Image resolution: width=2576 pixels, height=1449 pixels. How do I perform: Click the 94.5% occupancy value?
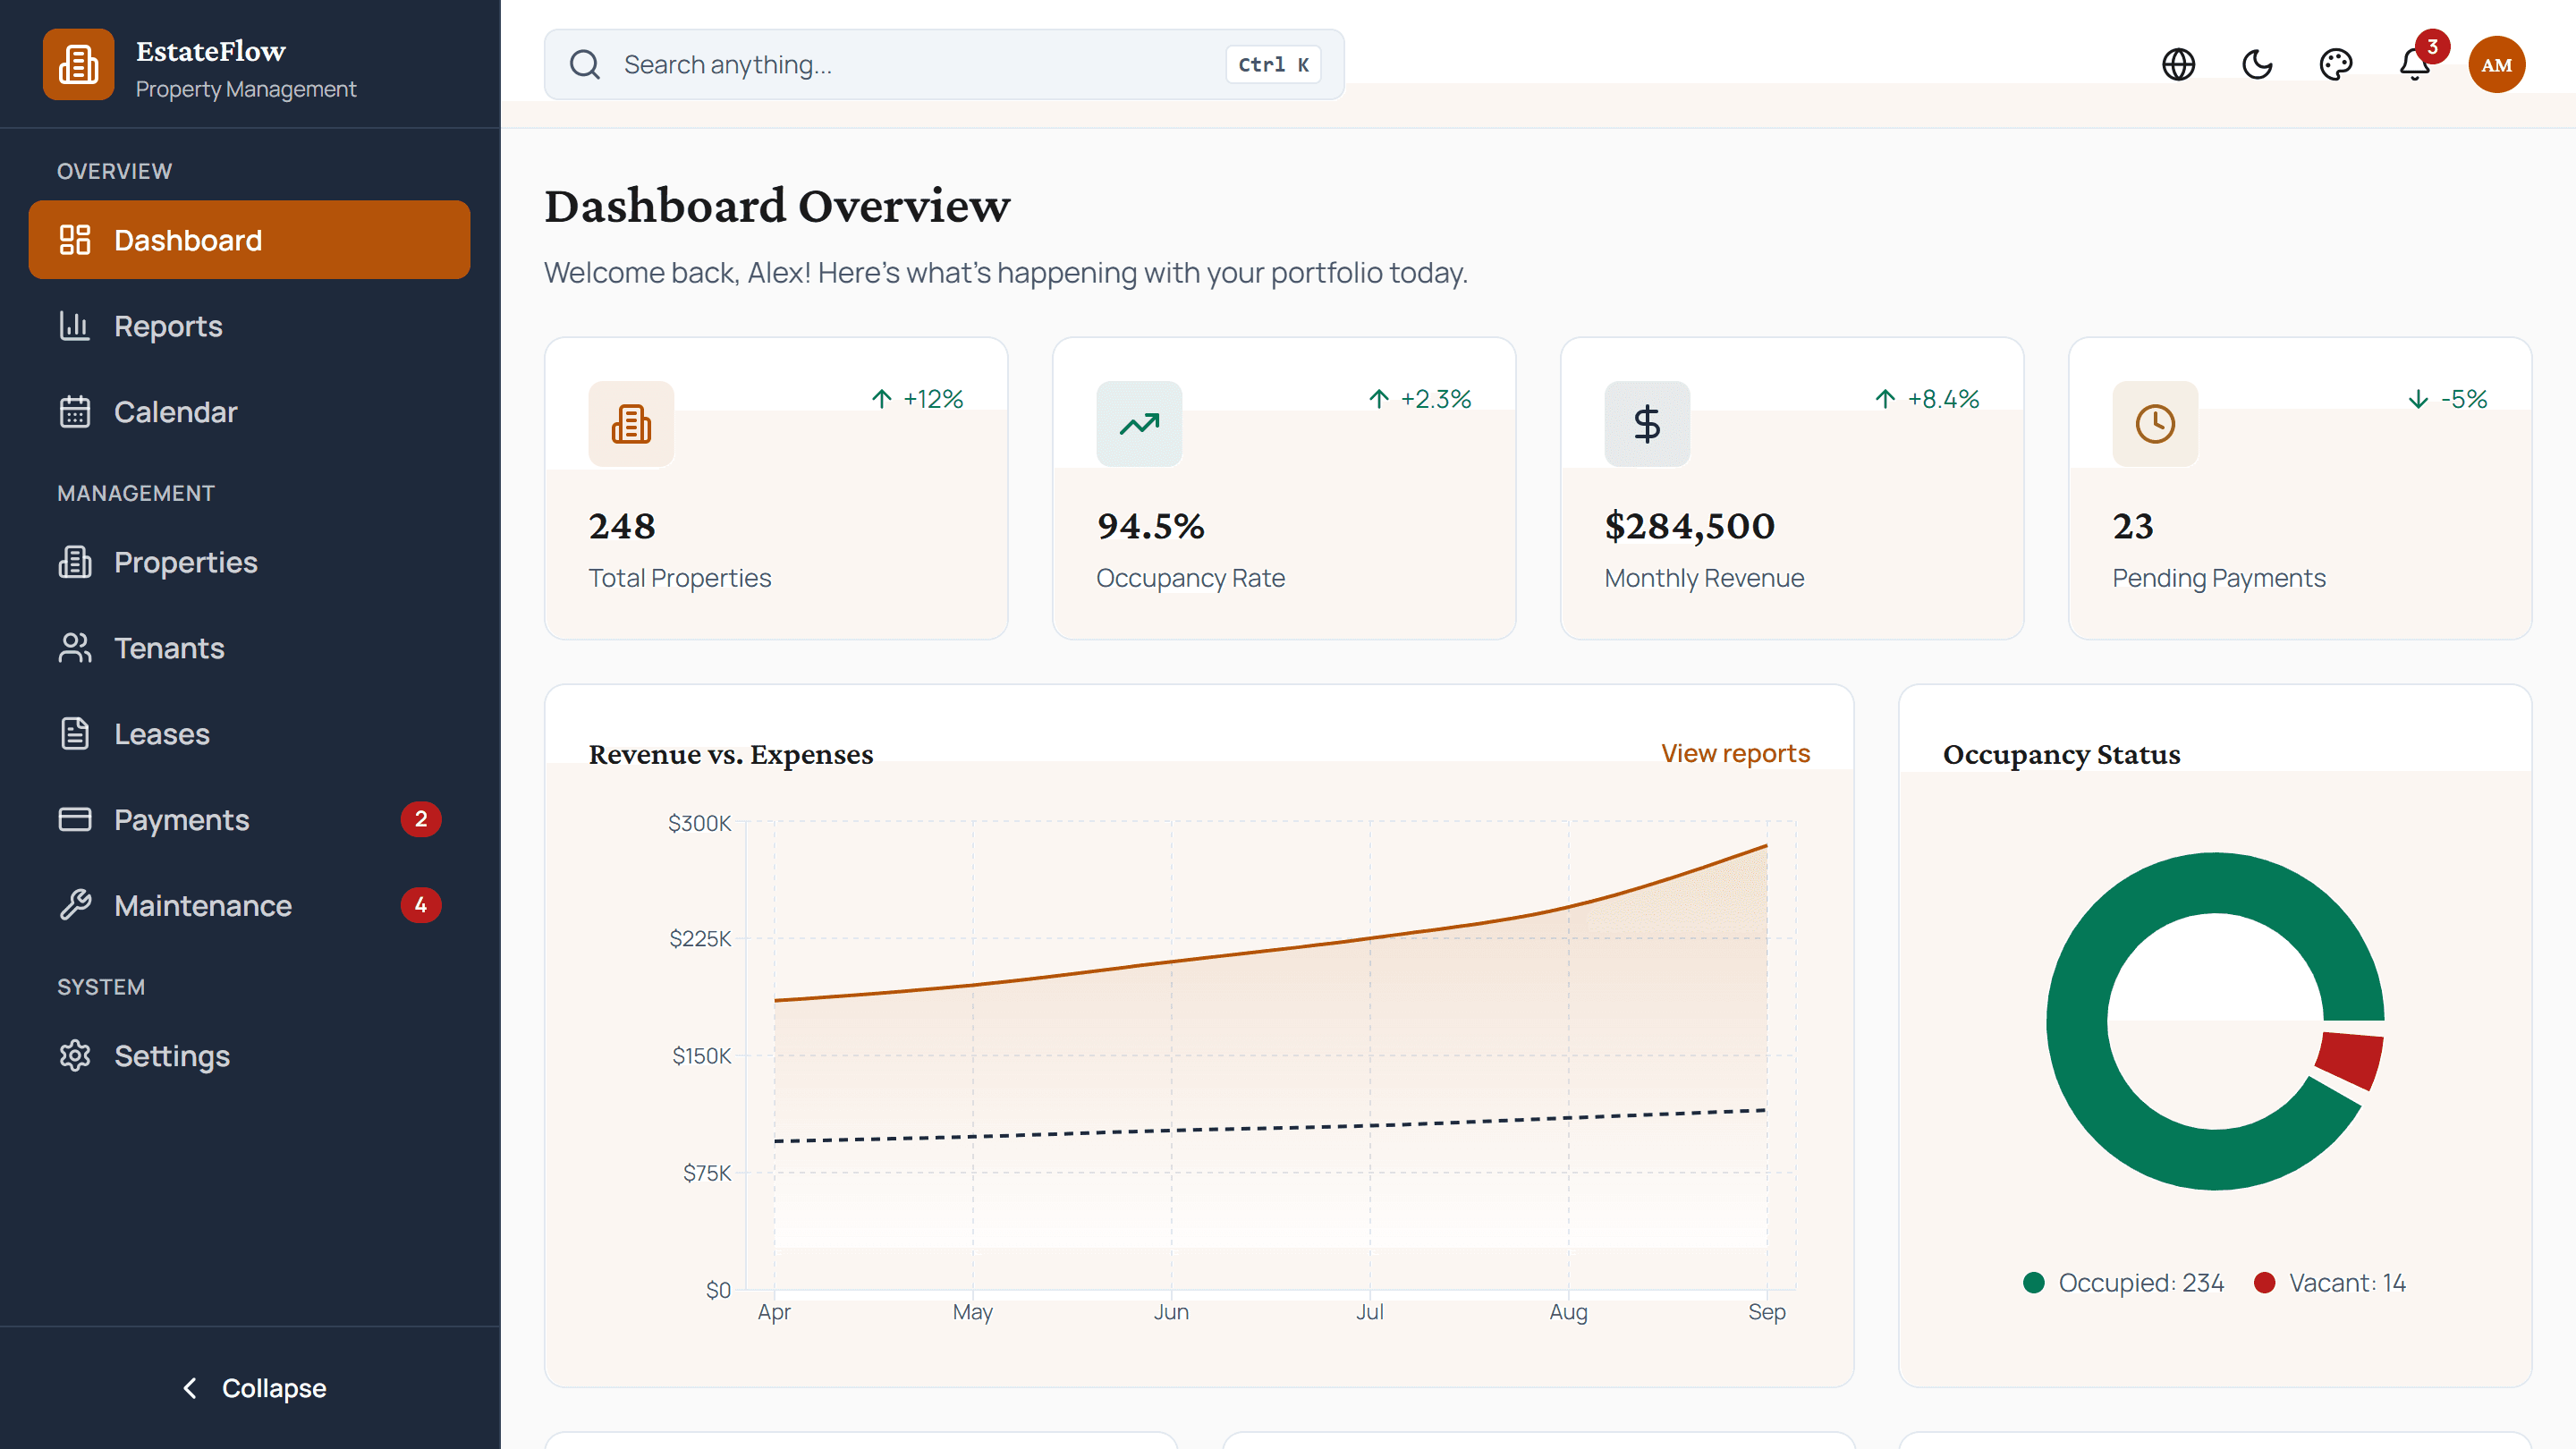coord(1151,526)
